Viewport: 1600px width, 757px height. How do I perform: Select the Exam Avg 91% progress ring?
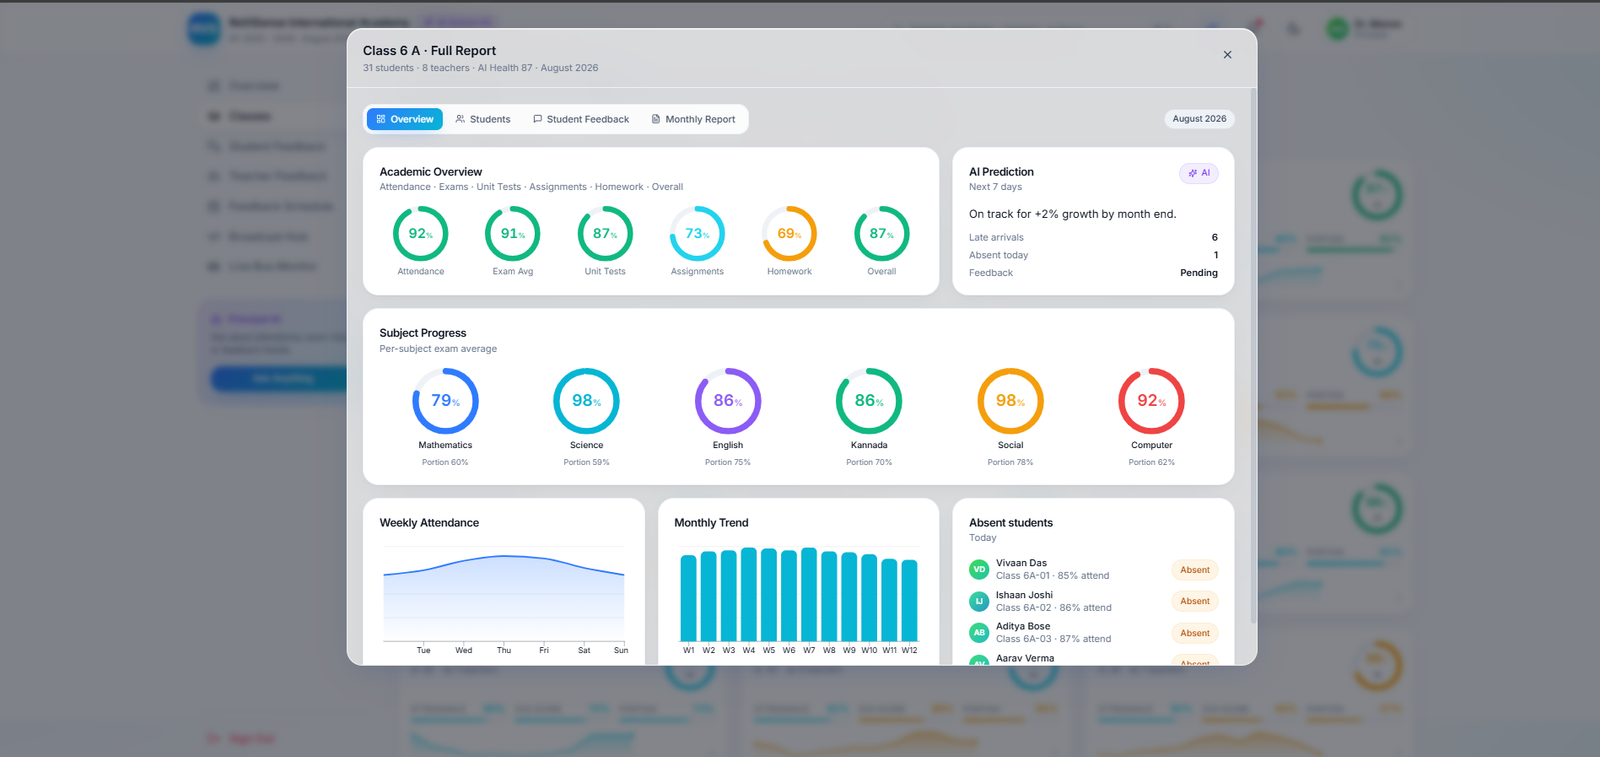pyautogui.click(x=513, y=234)
